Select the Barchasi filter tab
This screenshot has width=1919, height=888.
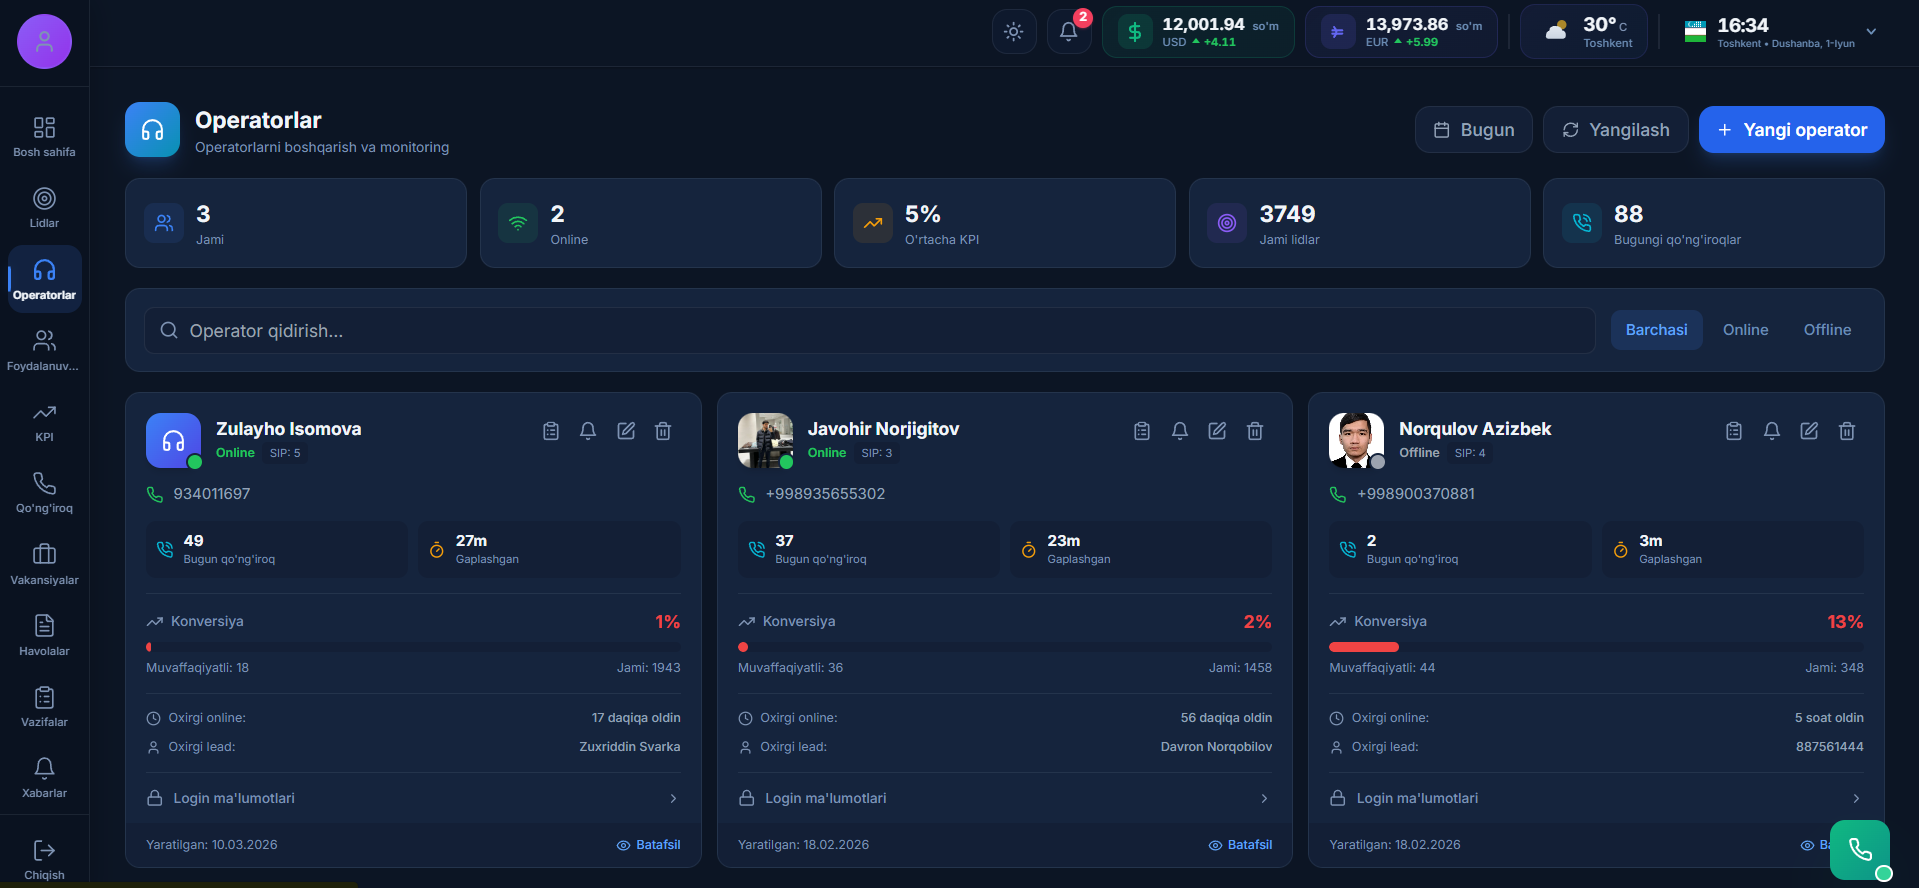[1656, 330]
